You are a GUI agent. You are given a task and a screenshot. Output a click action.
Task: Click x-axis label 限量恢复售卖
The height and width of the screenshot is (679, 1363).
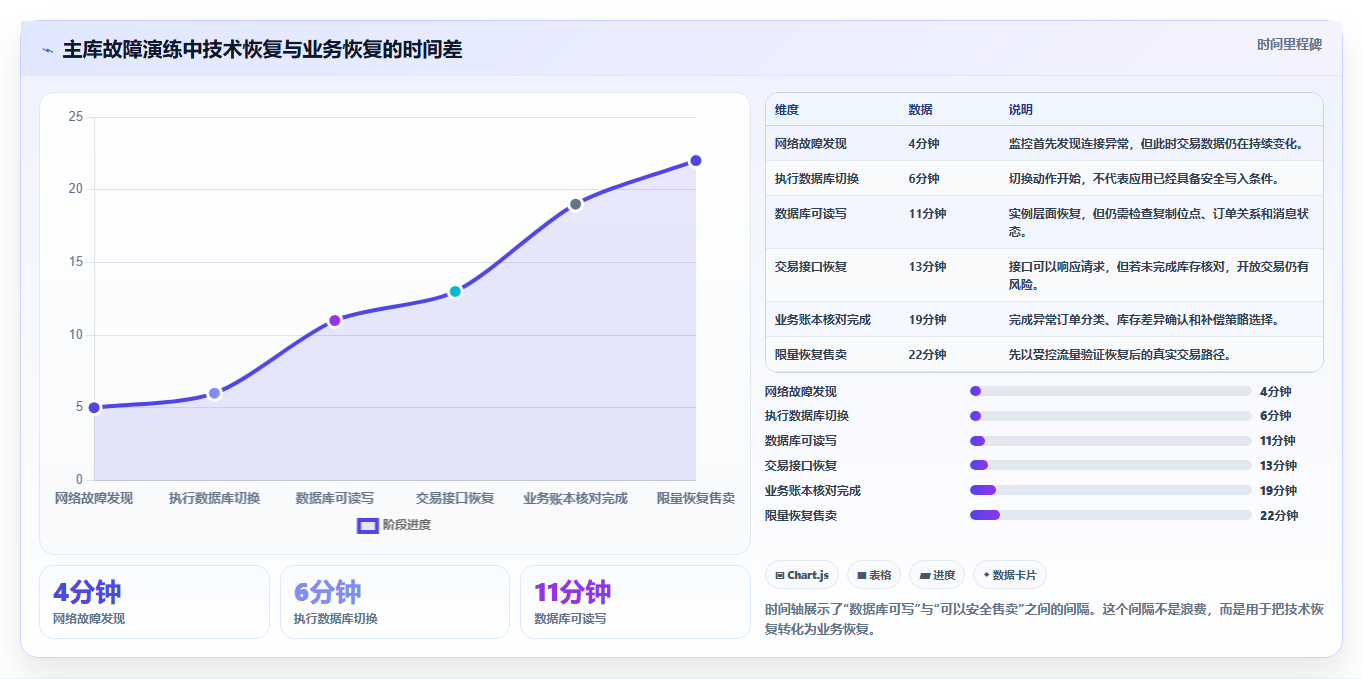point(696,498)
